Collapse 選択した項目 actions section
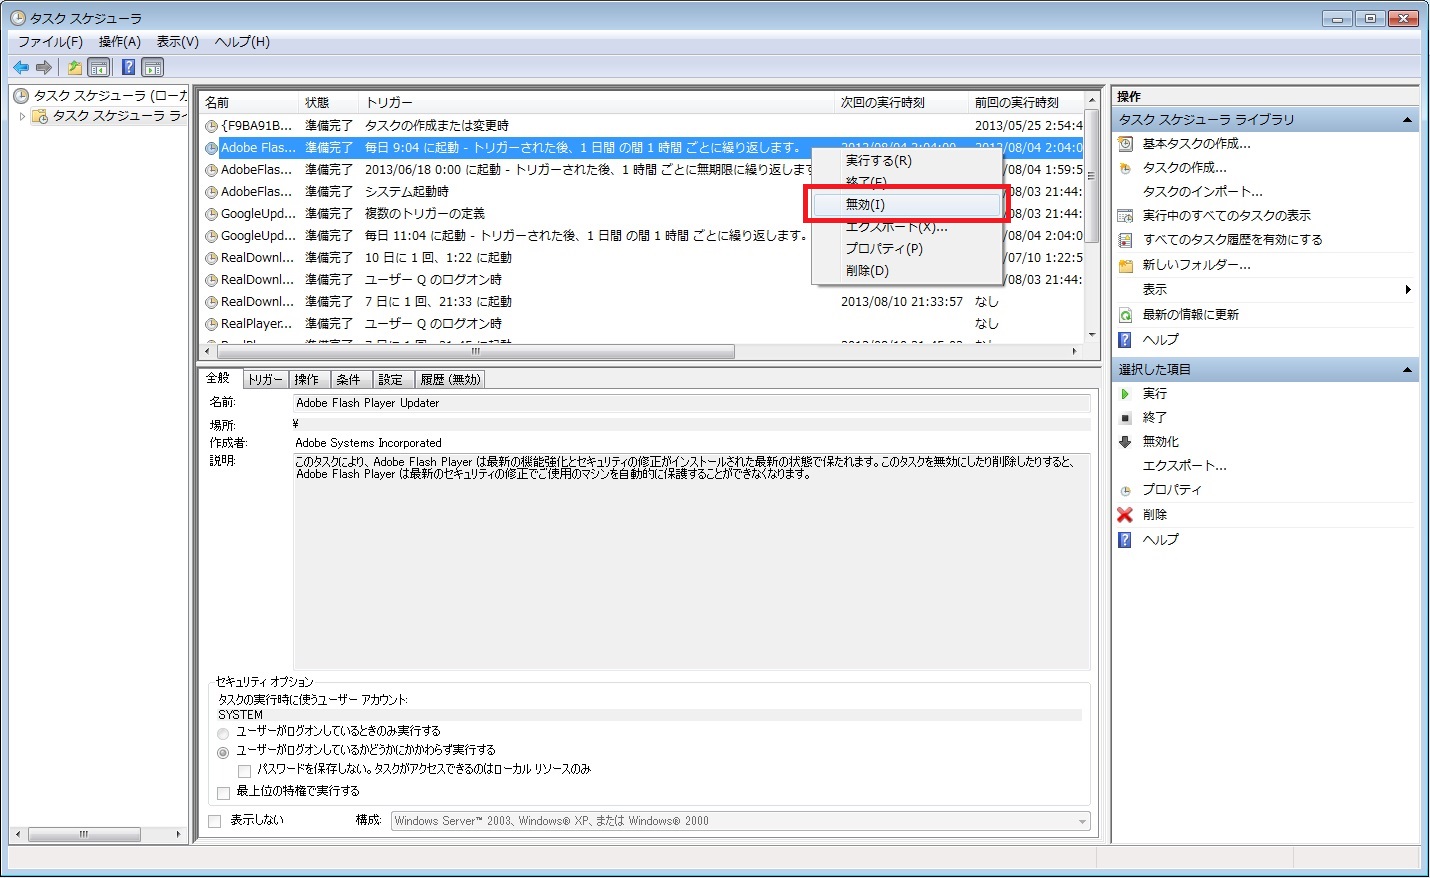 [x=1407, y=370]
